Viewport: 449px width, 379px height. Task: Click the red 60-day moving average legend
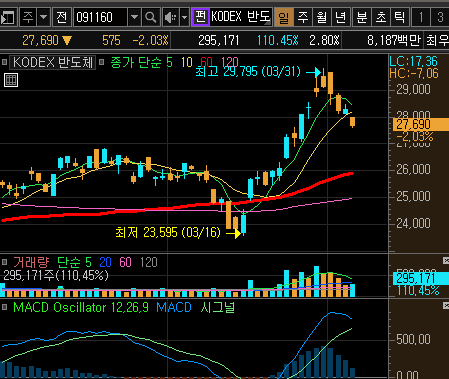206,62
